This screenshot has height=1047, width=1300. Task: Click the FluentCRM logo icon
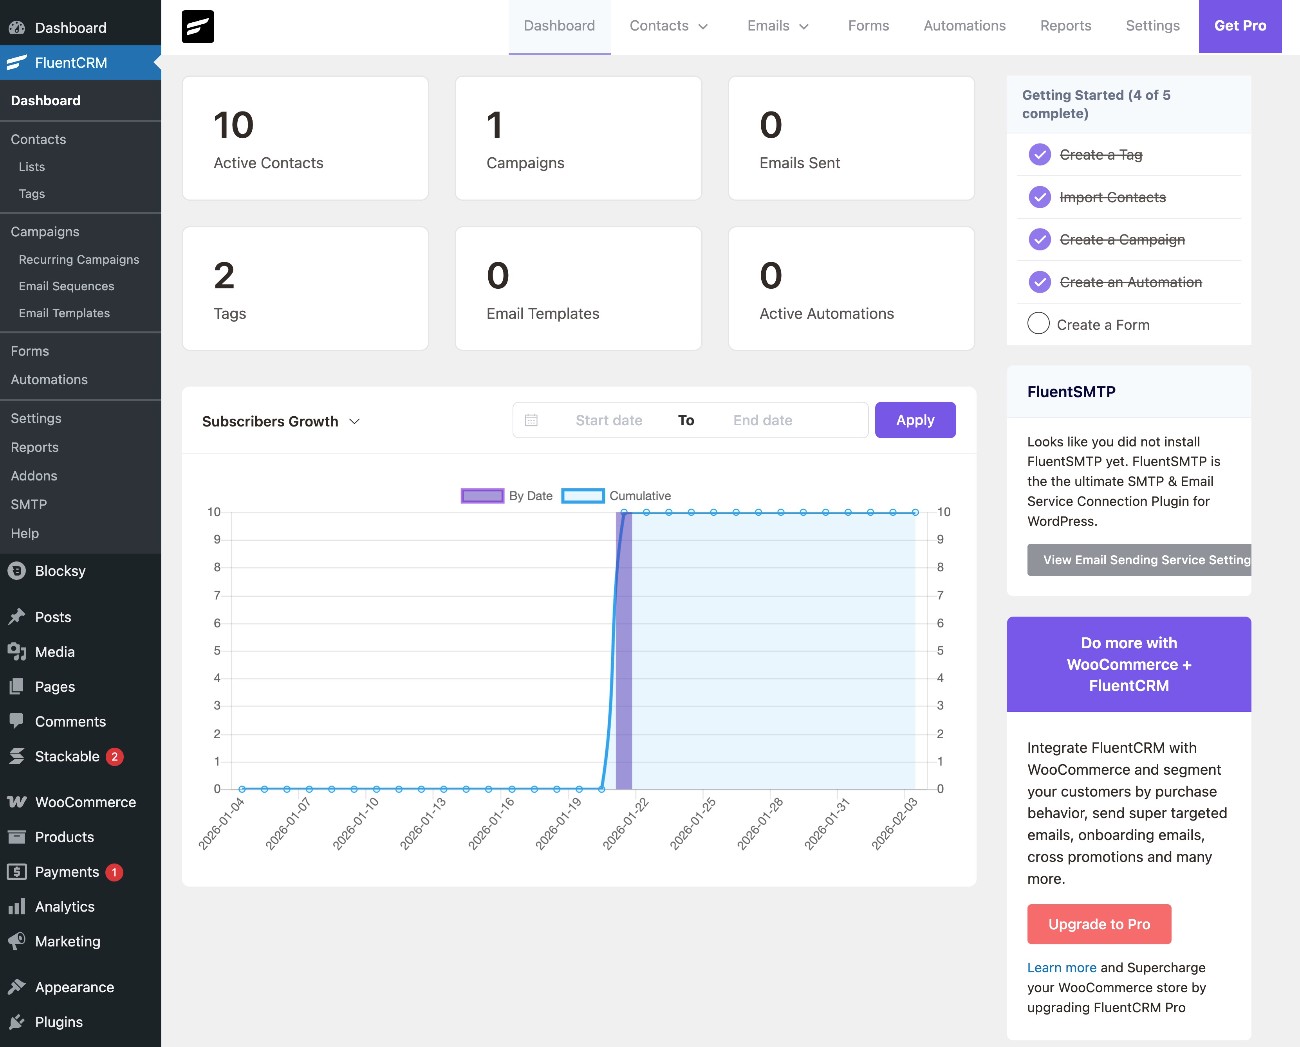(198, 26)
